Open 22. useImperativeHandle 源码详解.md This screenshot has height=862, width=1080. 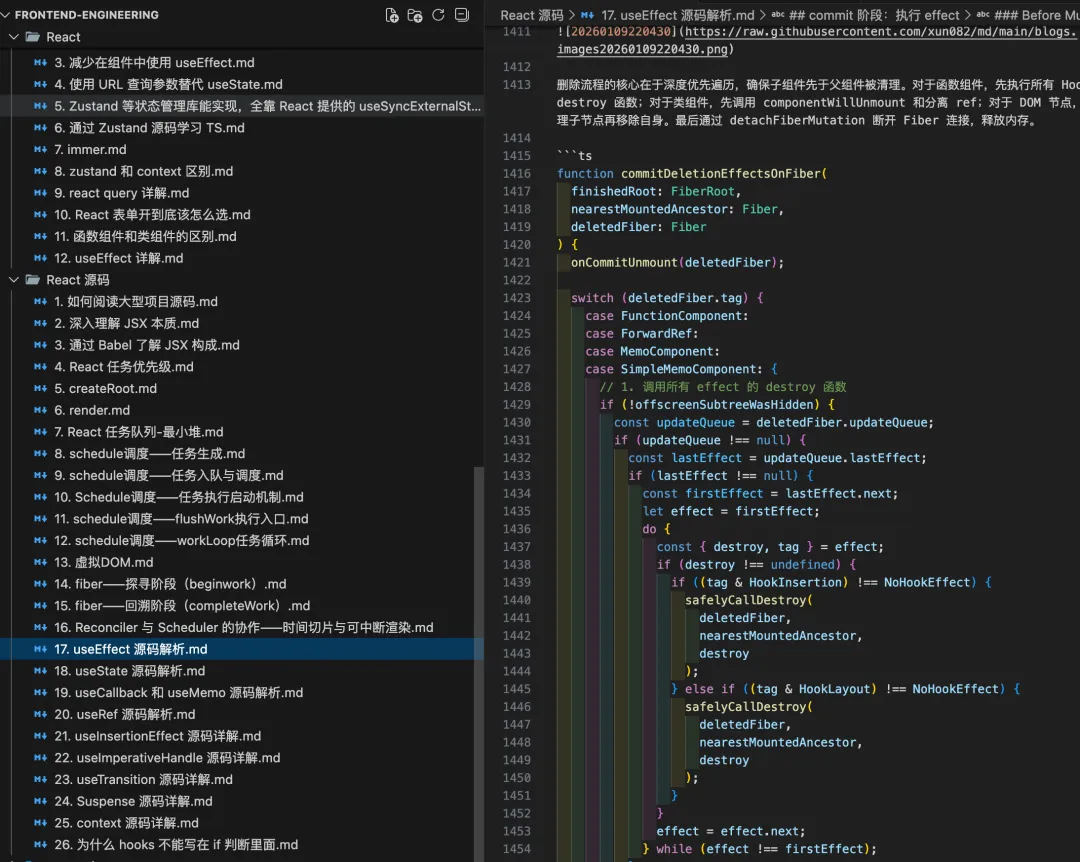(242, 757)
